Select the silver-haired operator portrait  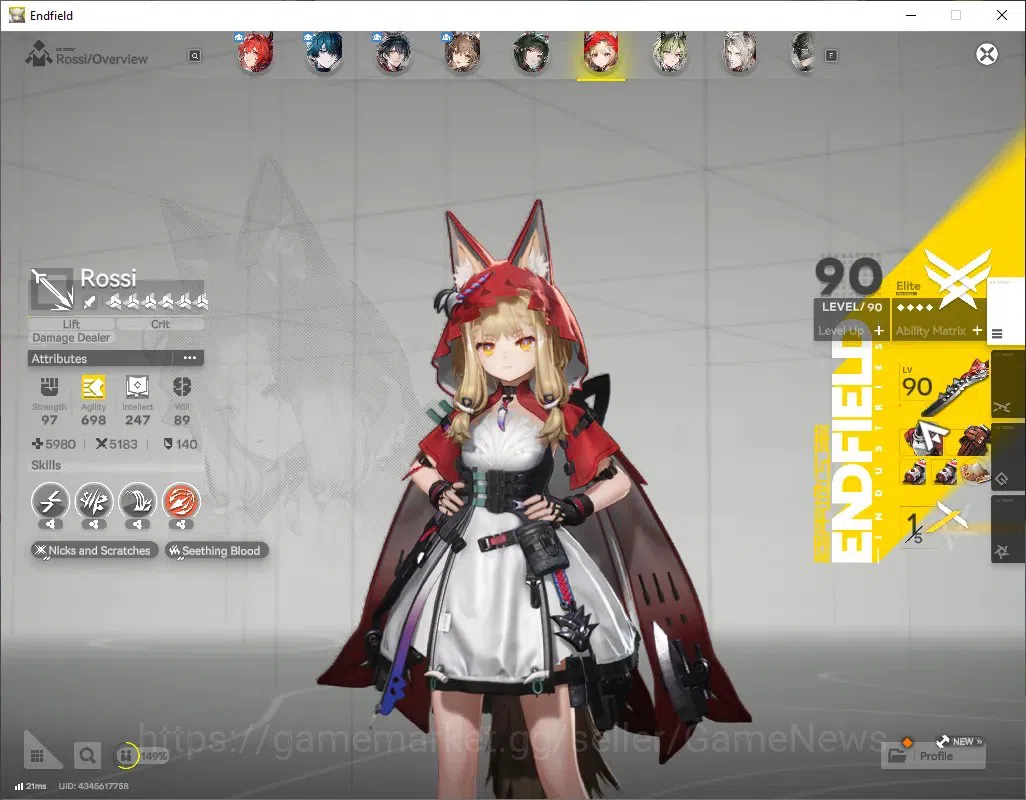pos(739,54)
